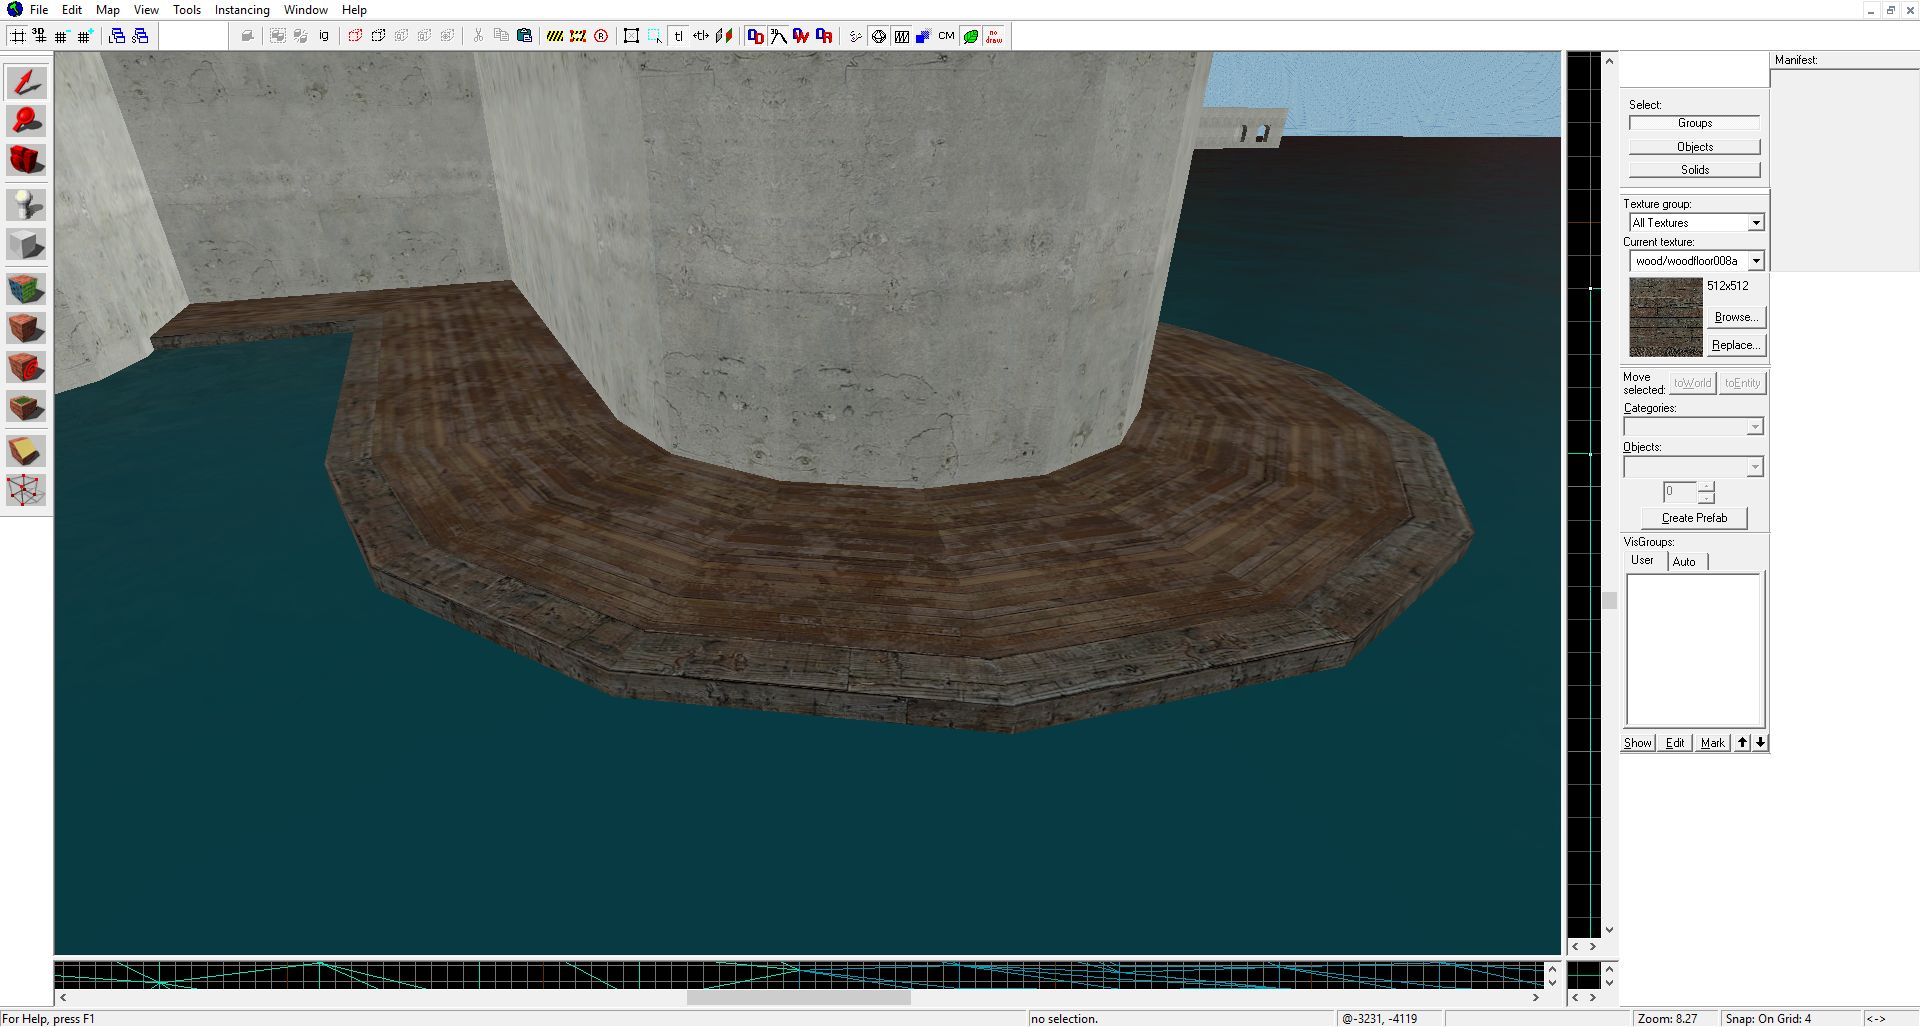The image size is (1920, 1027).
Task: Open the Instancing menu
Action: pos(242,10)
